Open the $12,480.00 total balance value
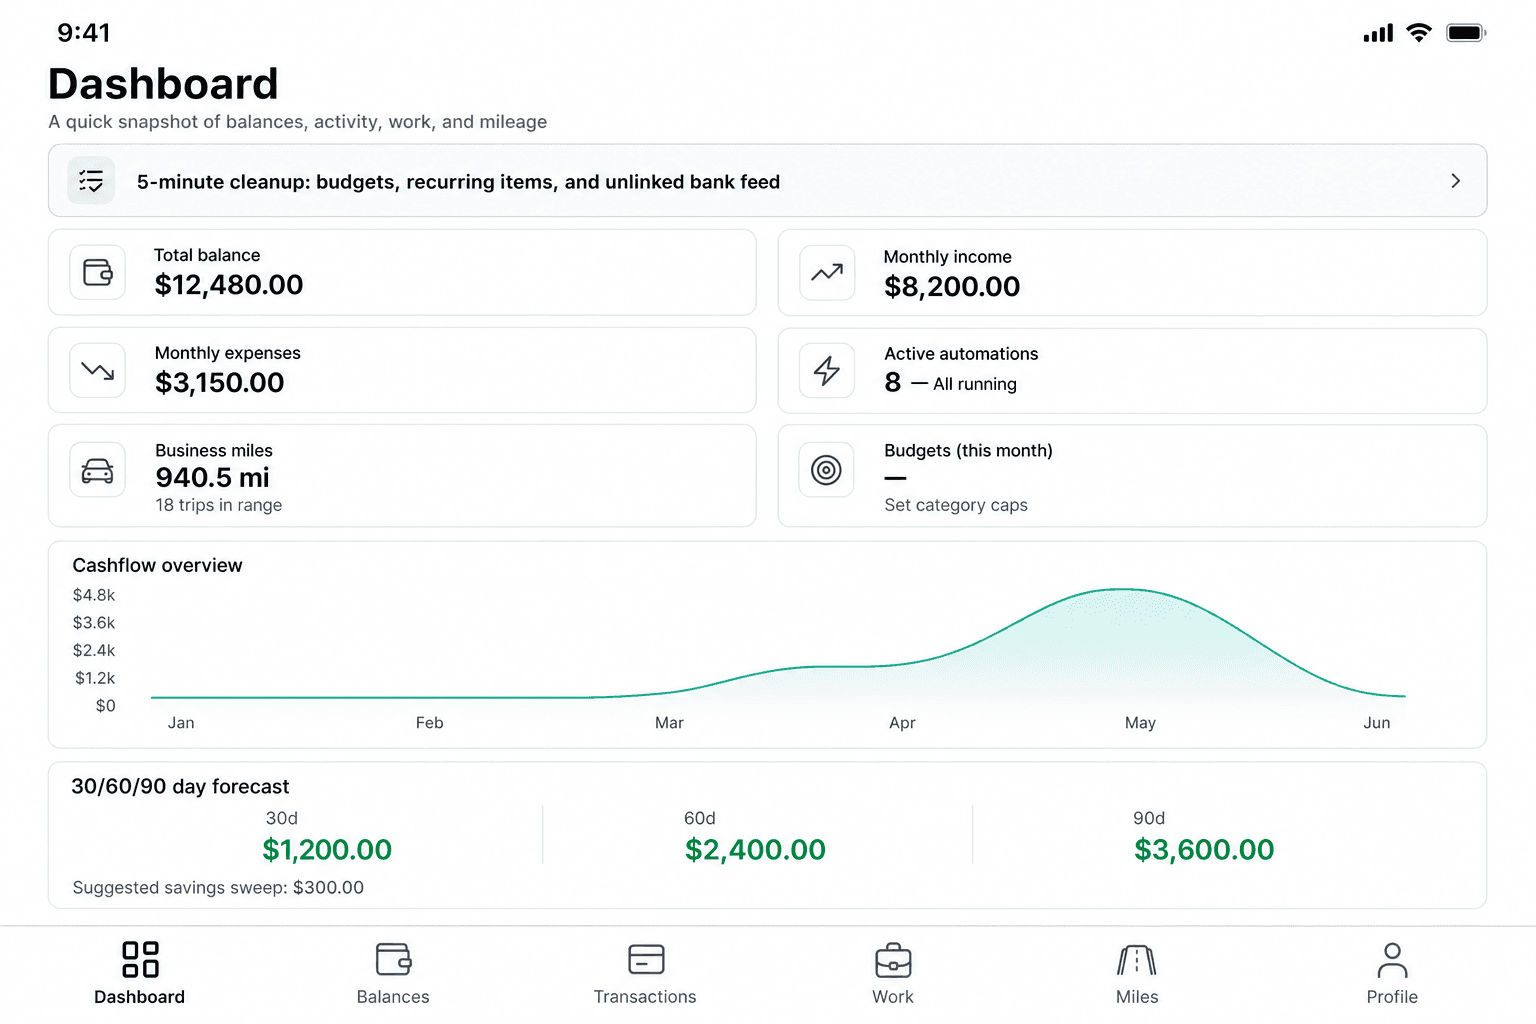 tap(229, 285)
